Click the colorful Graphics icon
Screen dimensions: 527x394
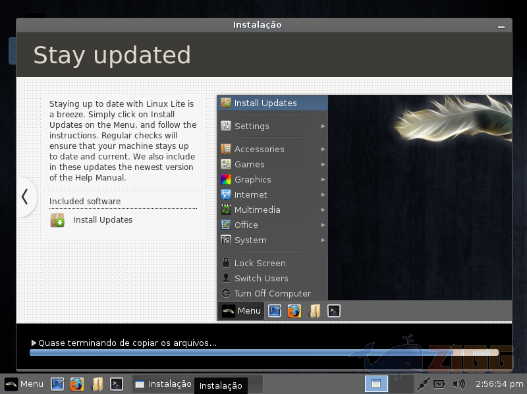point(226,179)
